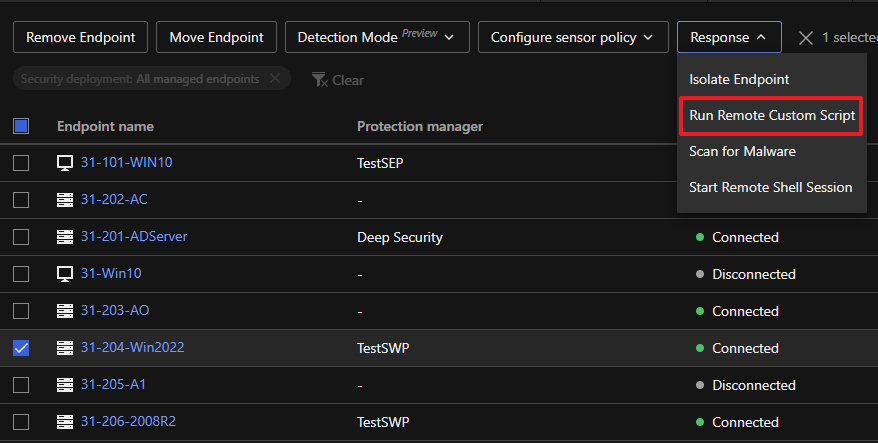Uncheck the 31-204-Win2022 checkbox

[21, 348]
